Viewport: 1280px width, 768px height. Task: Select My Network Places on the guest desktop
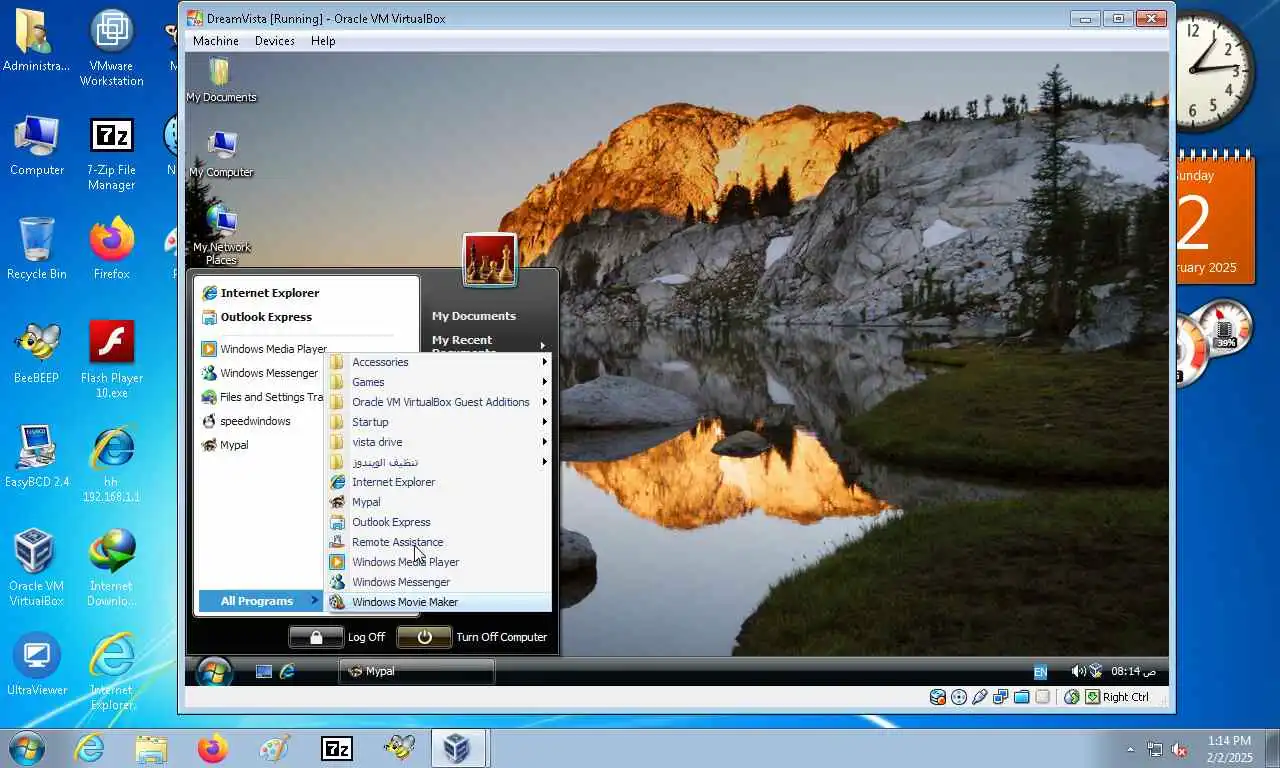click(x=221, y=236)
